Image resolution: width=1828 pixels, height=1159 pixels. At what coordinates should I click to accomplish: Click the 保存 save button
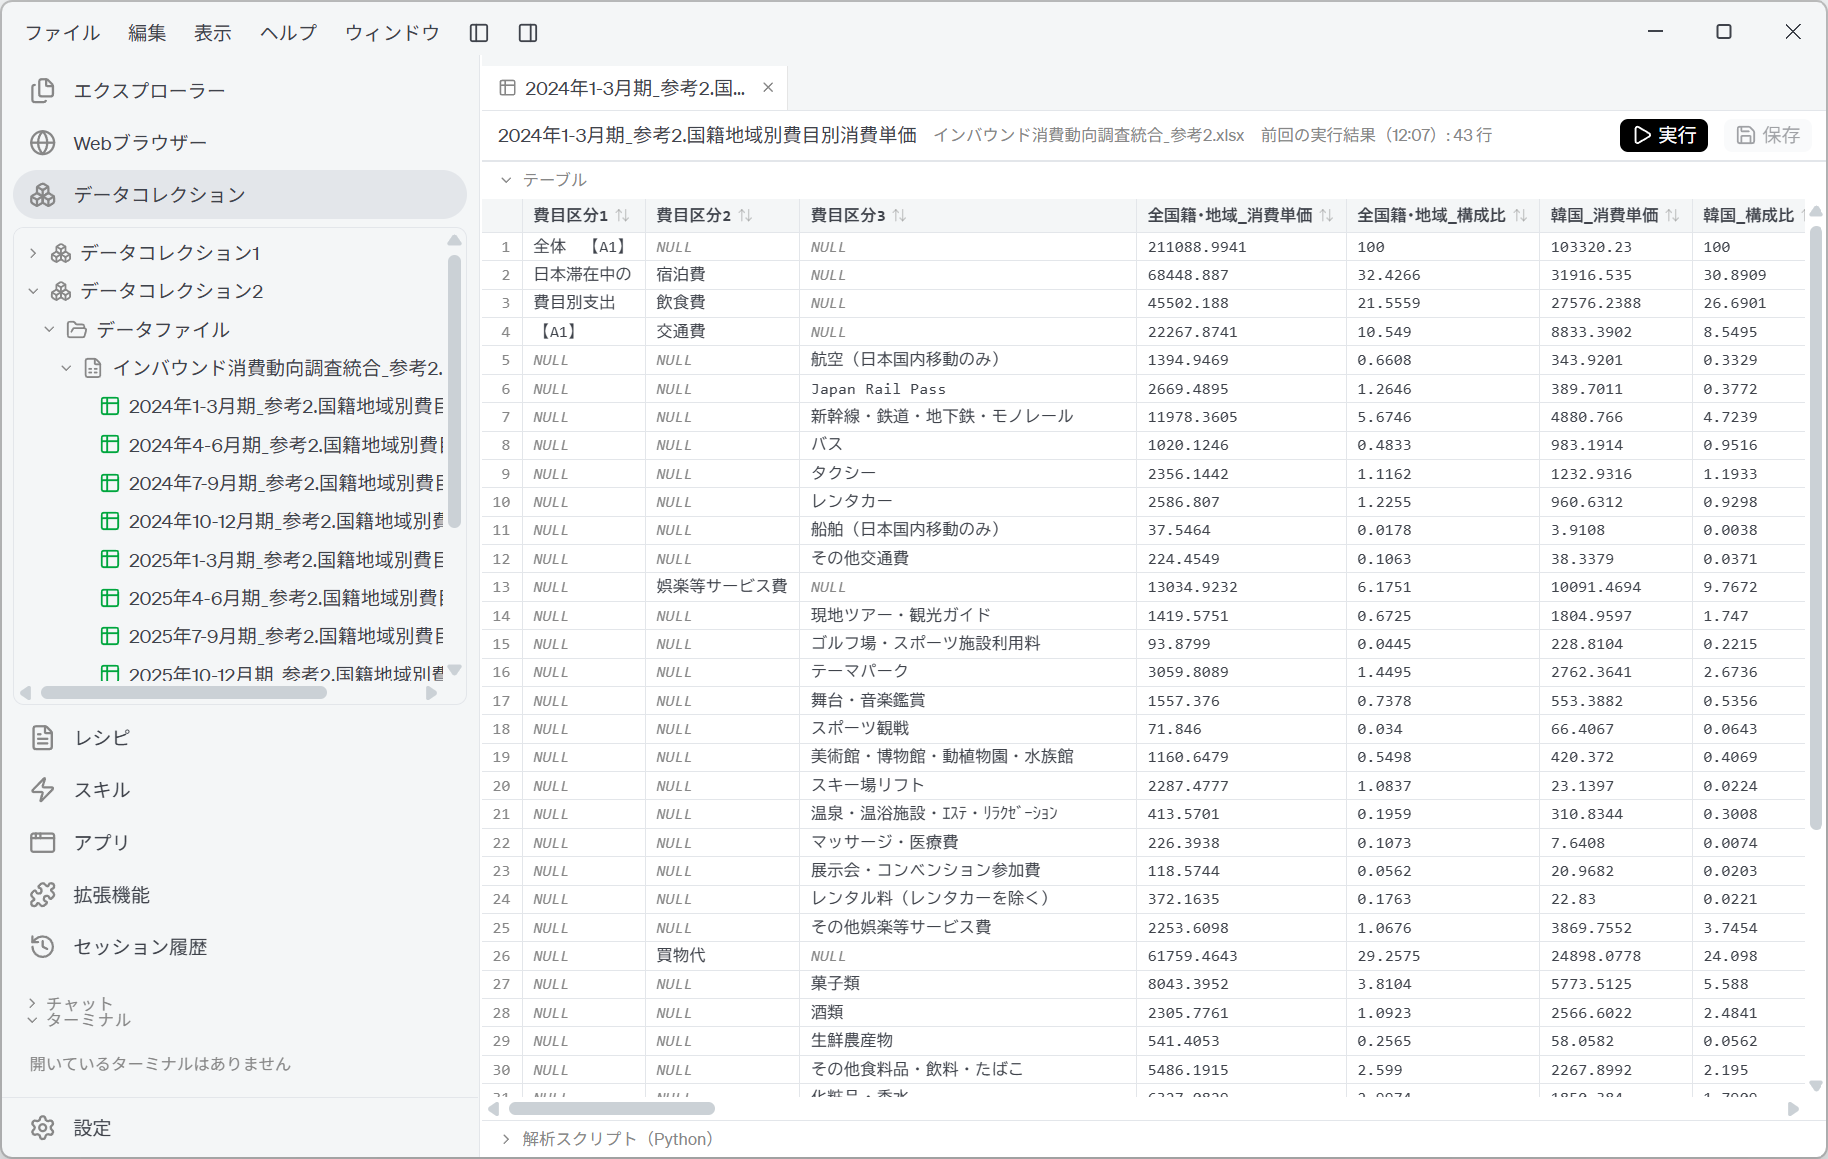coord(1769,135)
